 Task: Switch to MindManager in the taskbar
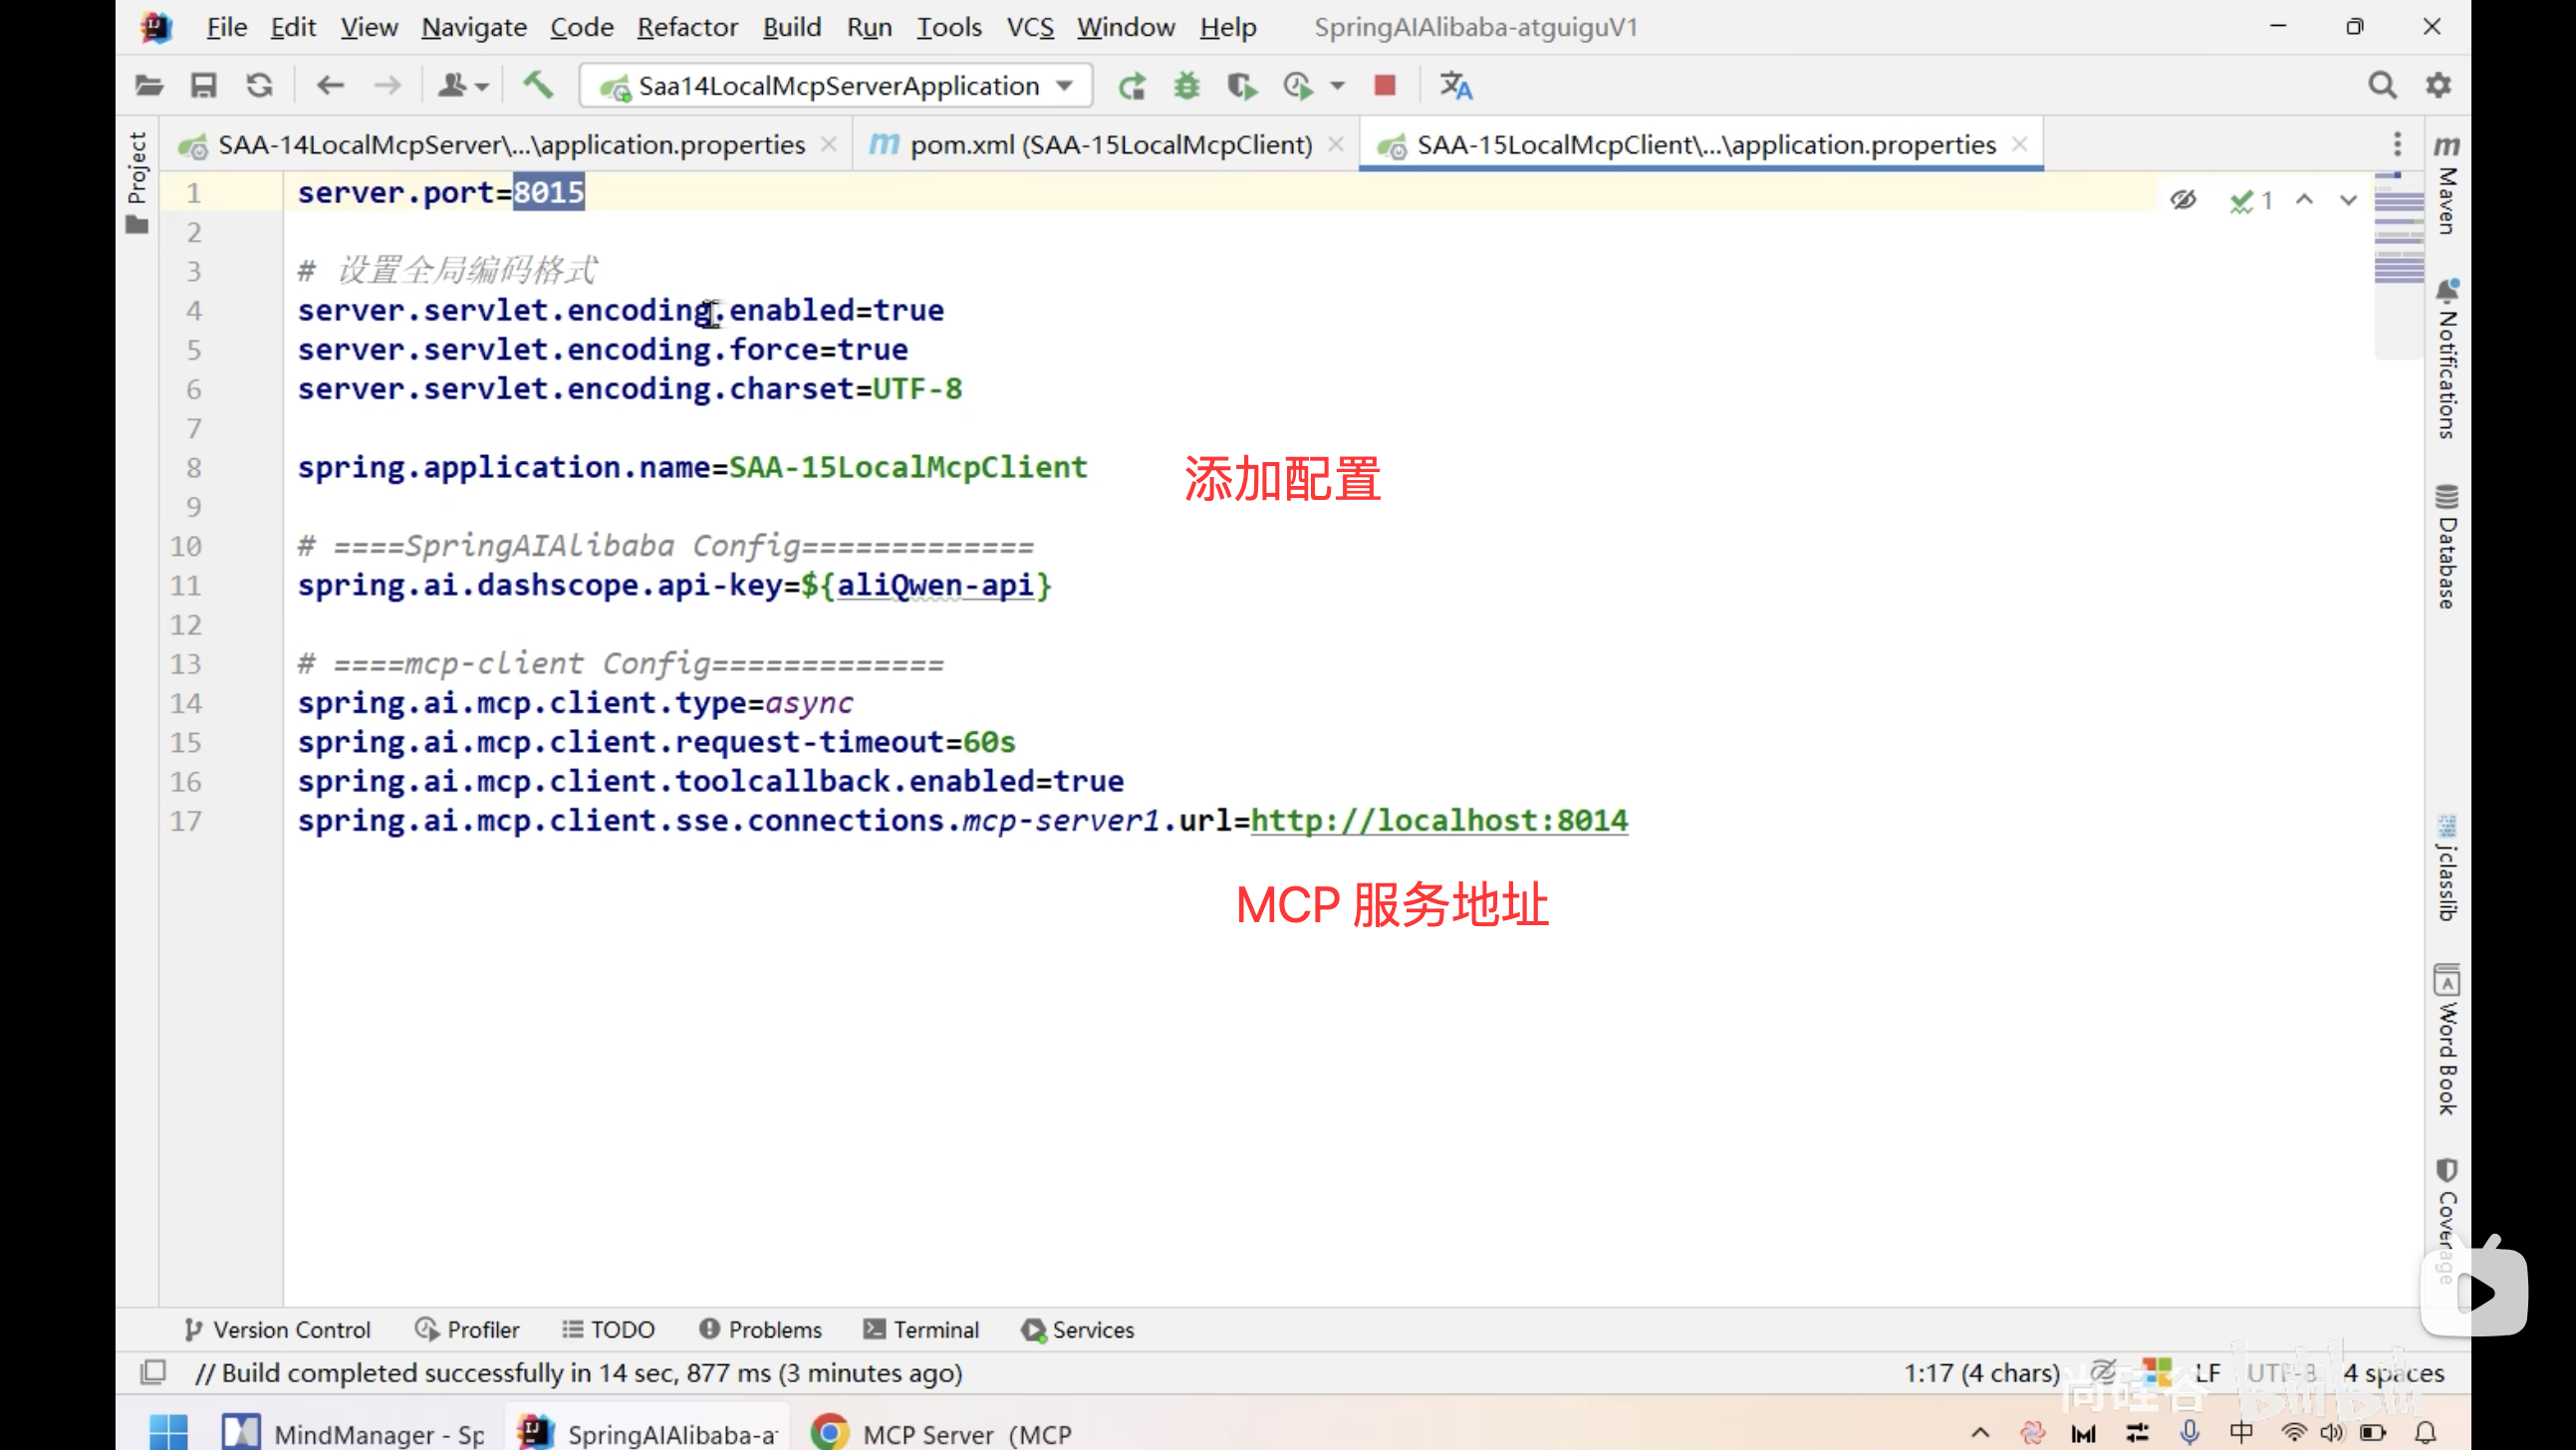354,1432
